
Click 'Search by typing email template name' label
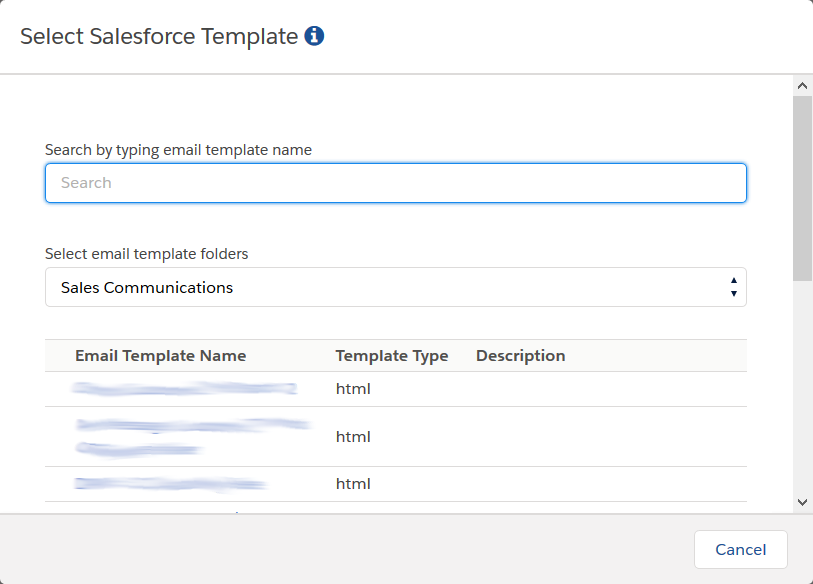[178, 150]
